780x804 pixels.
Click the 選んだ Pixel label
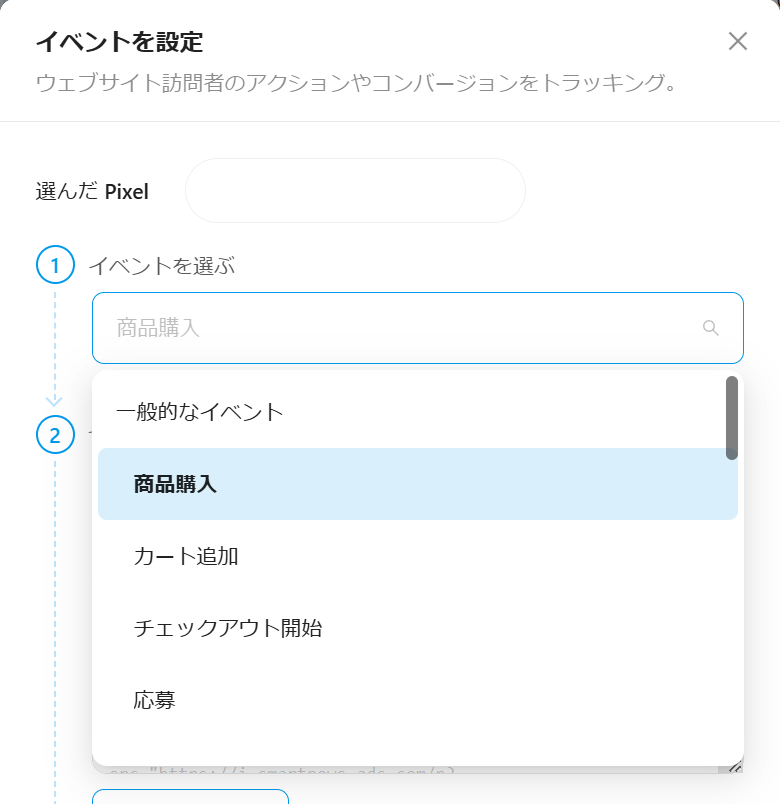tap(92, 191)
